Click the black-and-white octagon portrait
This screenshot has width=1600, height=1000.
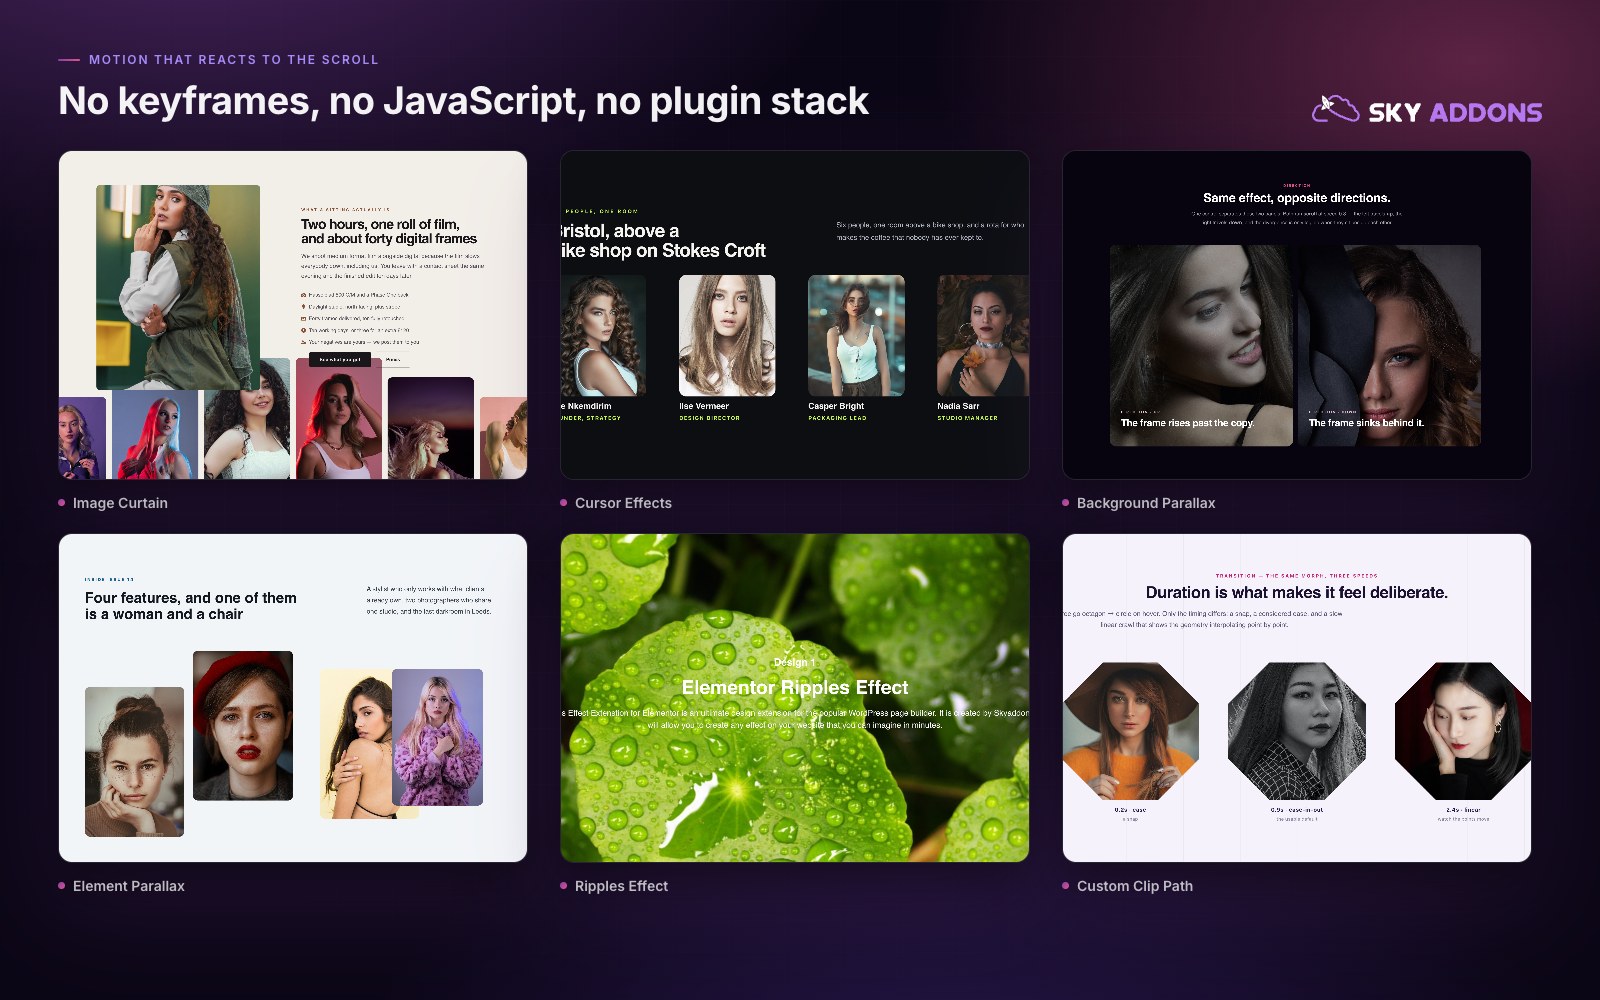(x=1296, y=731)
